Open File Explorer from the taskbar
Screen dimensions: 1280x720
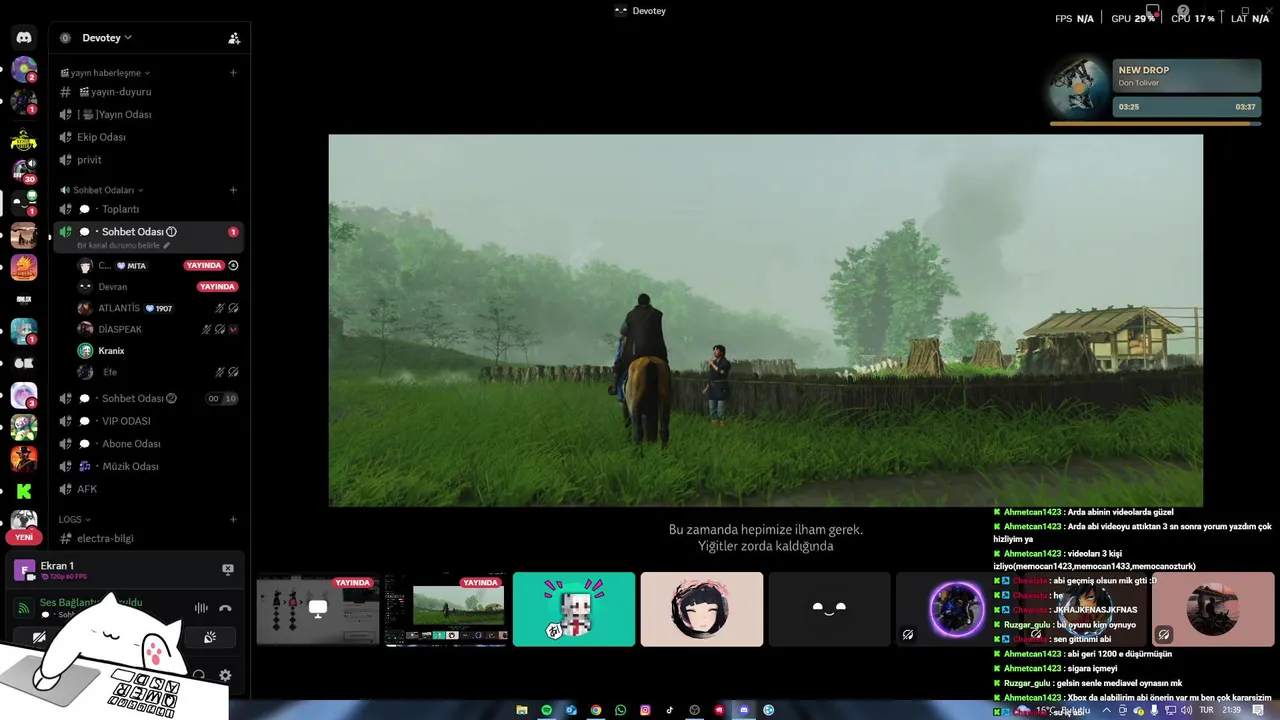(522, 710)
